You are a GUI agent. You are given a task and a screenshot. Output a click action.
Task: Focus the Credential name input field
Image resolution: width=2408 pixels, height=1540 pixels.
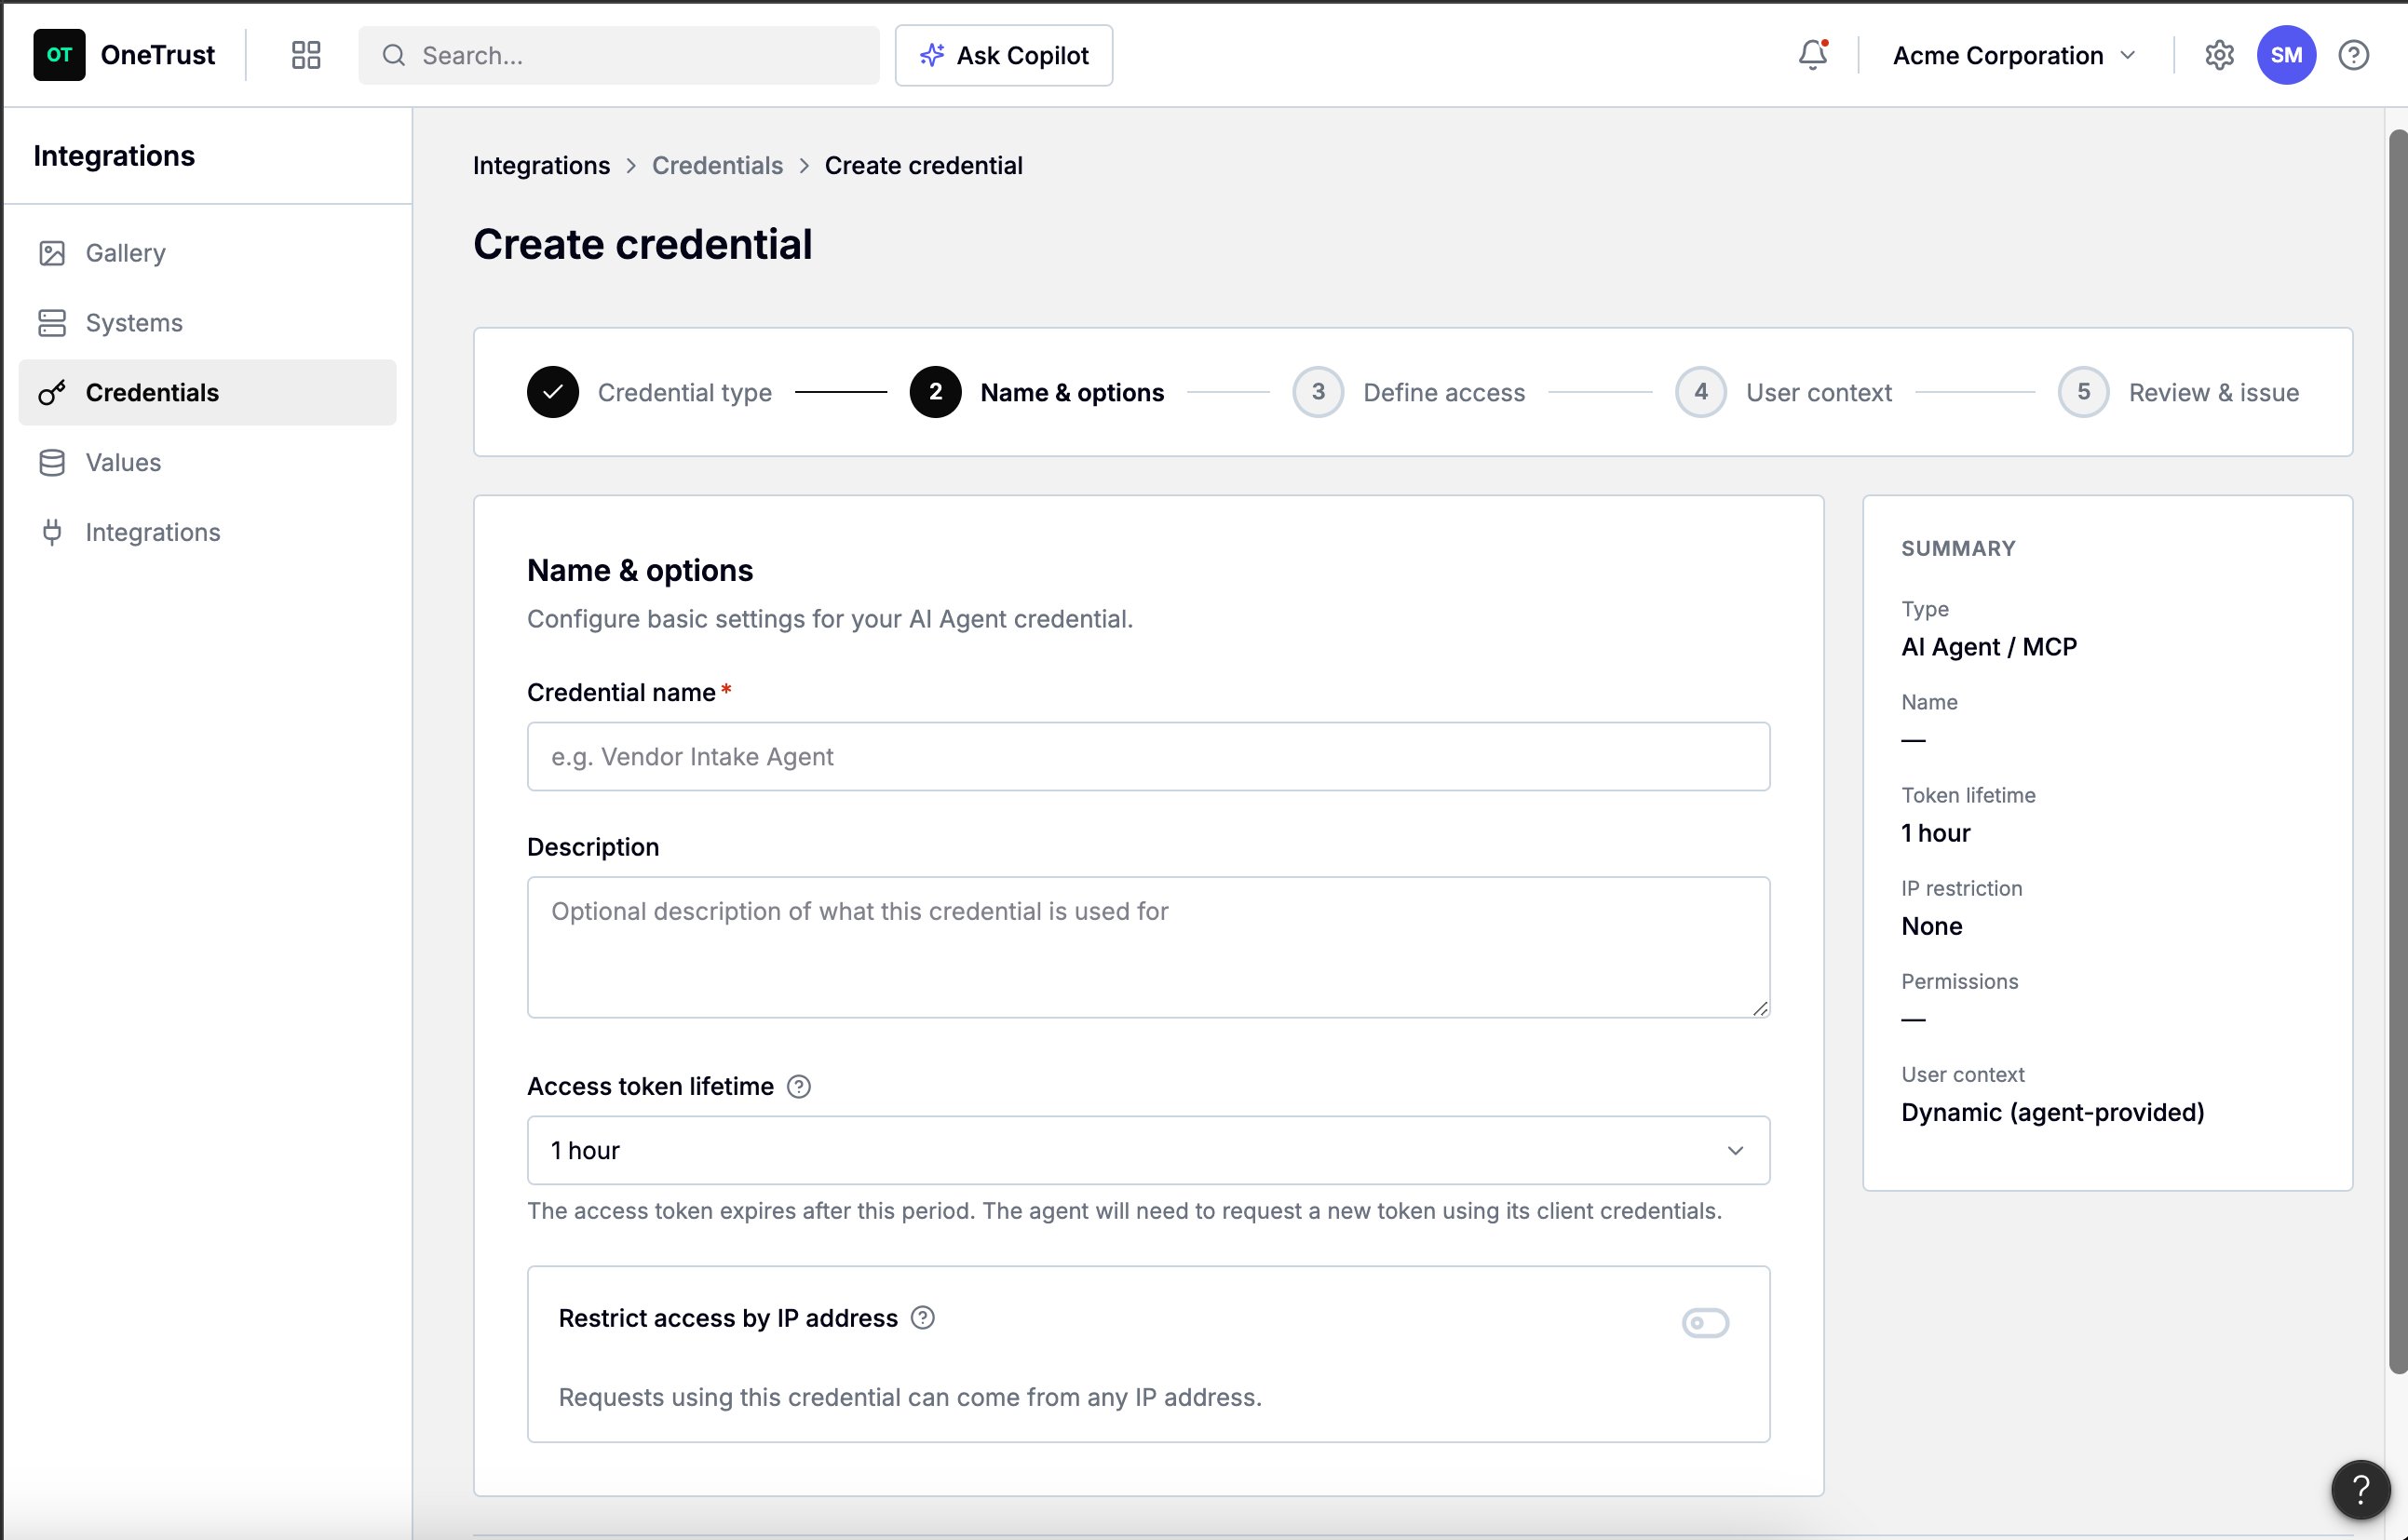(1148, 757)
